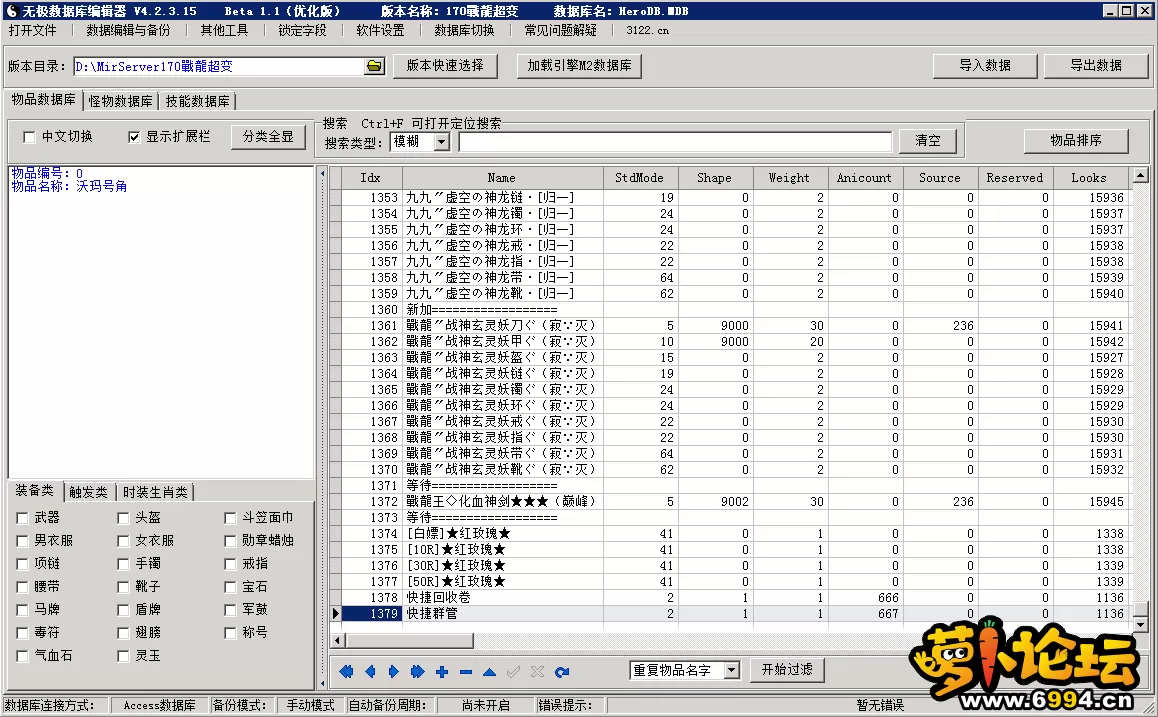1158x717 pixels.
Task: Click the 导出数据 button
Action: tap(1096, 66)
